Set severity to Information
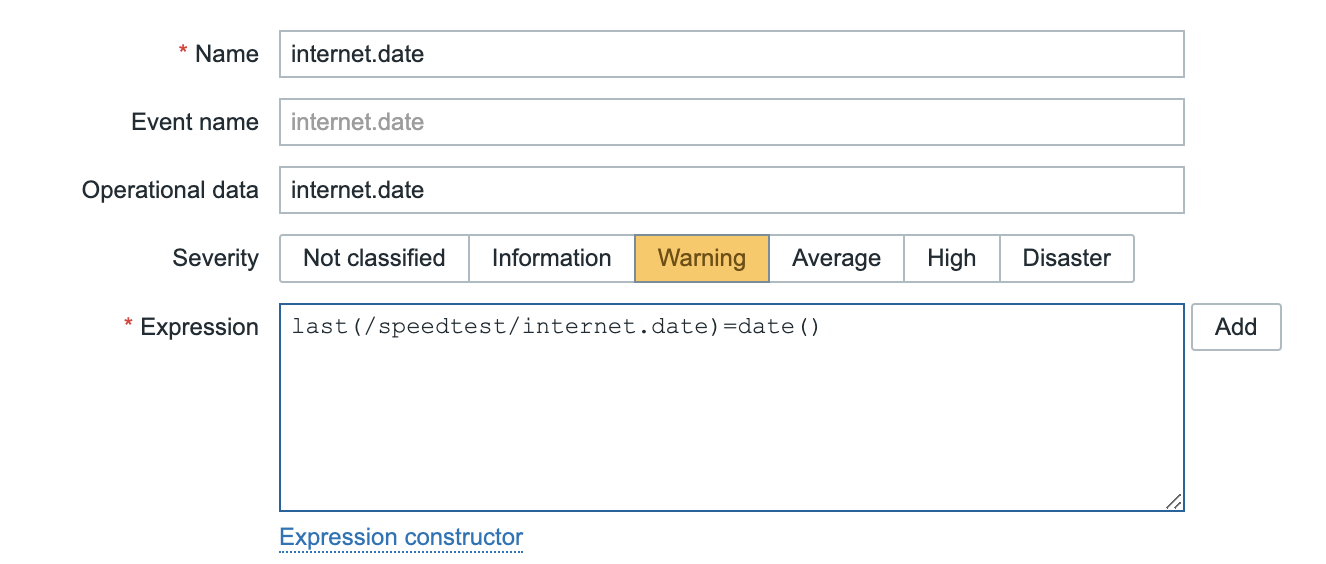 [551, 258]
